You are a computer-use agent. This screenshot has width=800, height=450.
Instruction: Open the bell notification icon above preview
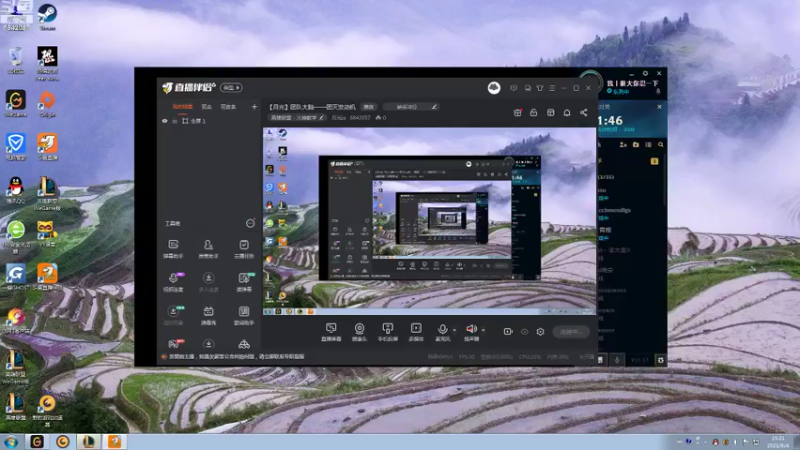coord(567,112)
